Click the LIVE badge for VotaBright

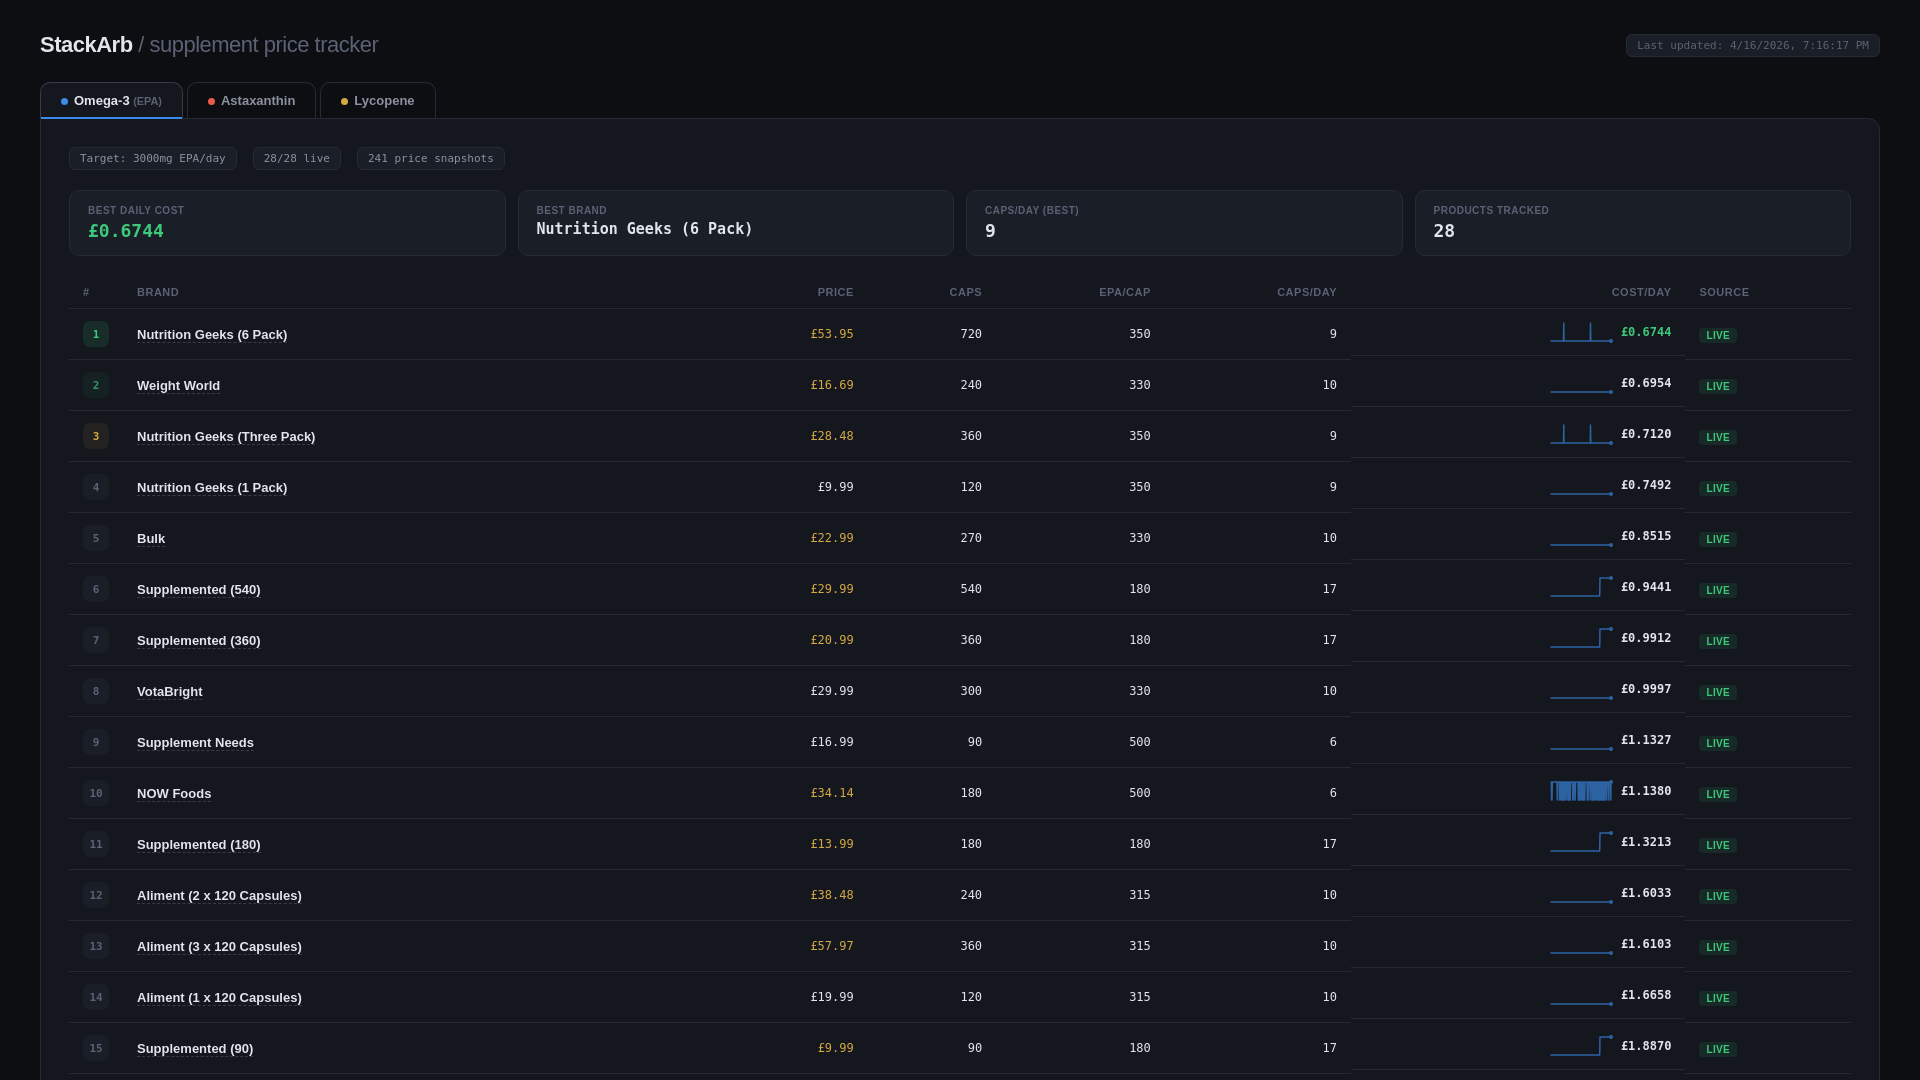(x=1717, y=692)
